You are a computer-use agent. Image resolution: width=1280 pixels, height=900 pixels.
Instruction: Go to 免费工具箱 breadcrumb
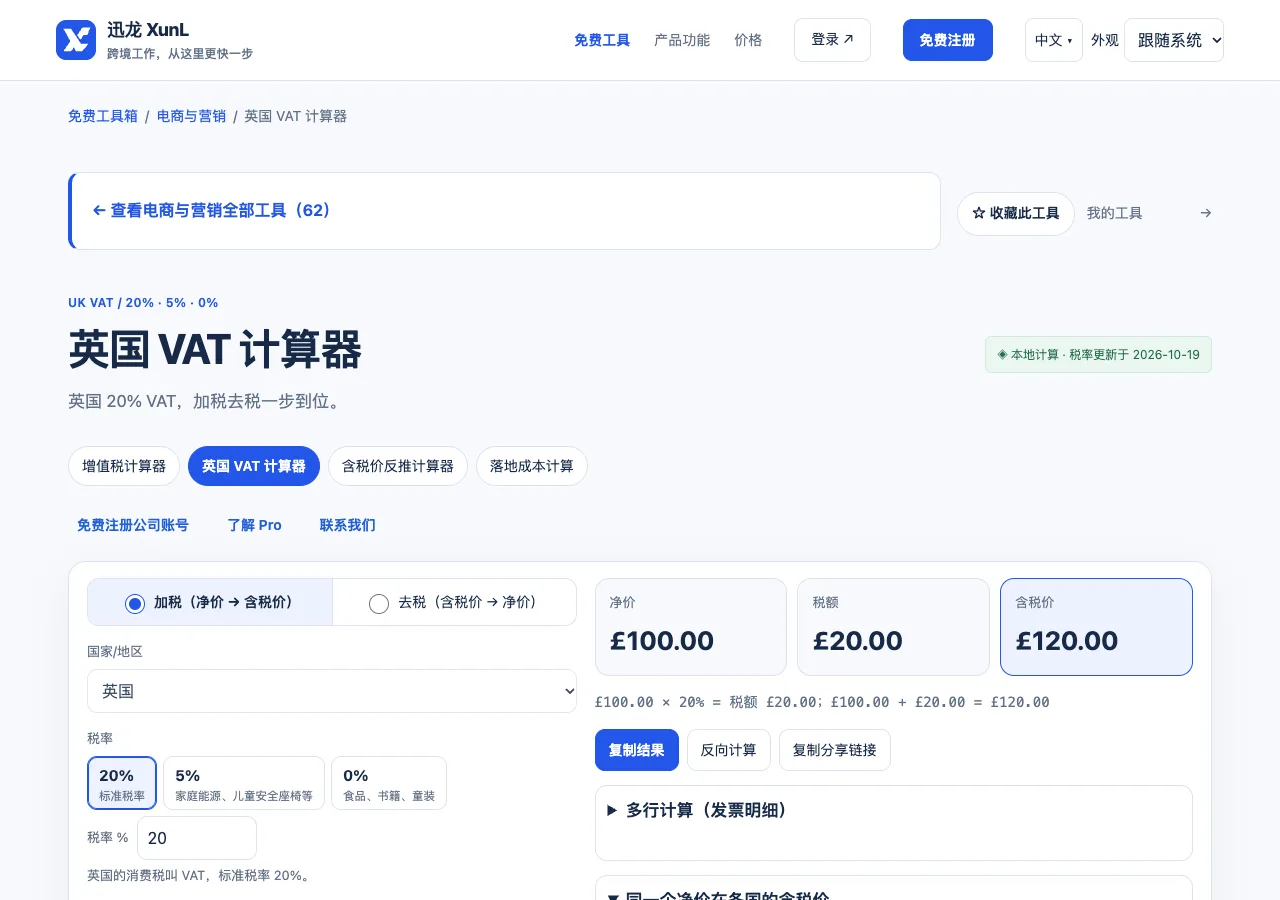[x=103, y=116]
